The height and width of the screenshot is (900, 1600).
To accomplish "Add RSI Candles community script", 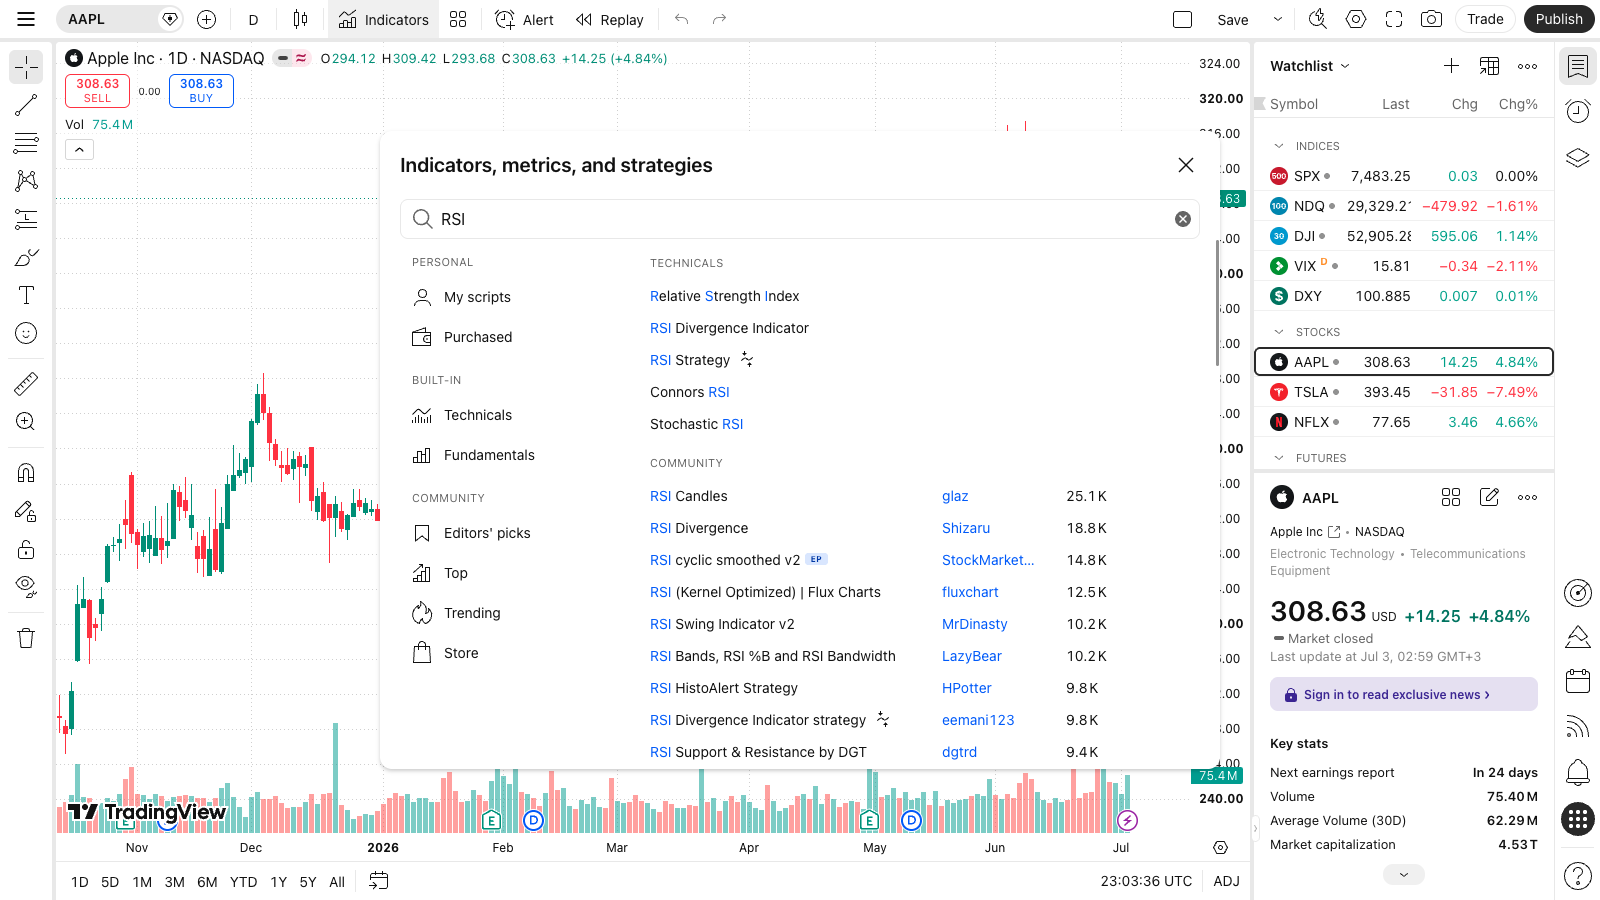I will click(689, 496).
